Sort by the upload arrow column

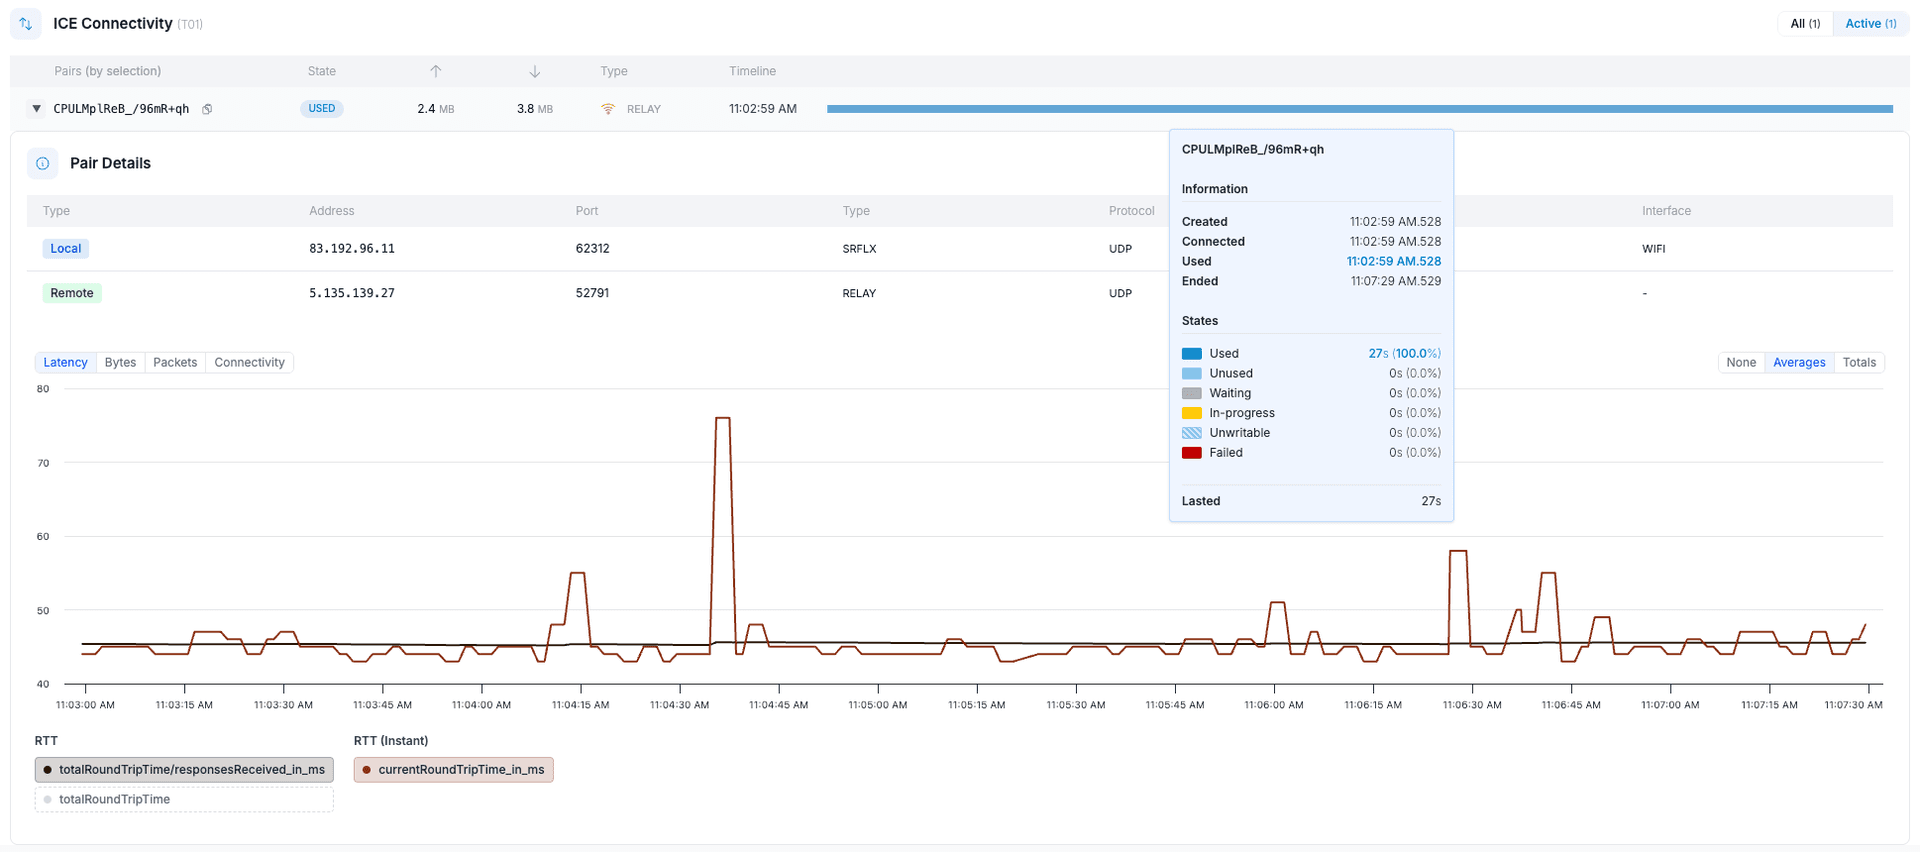point(435,71)
